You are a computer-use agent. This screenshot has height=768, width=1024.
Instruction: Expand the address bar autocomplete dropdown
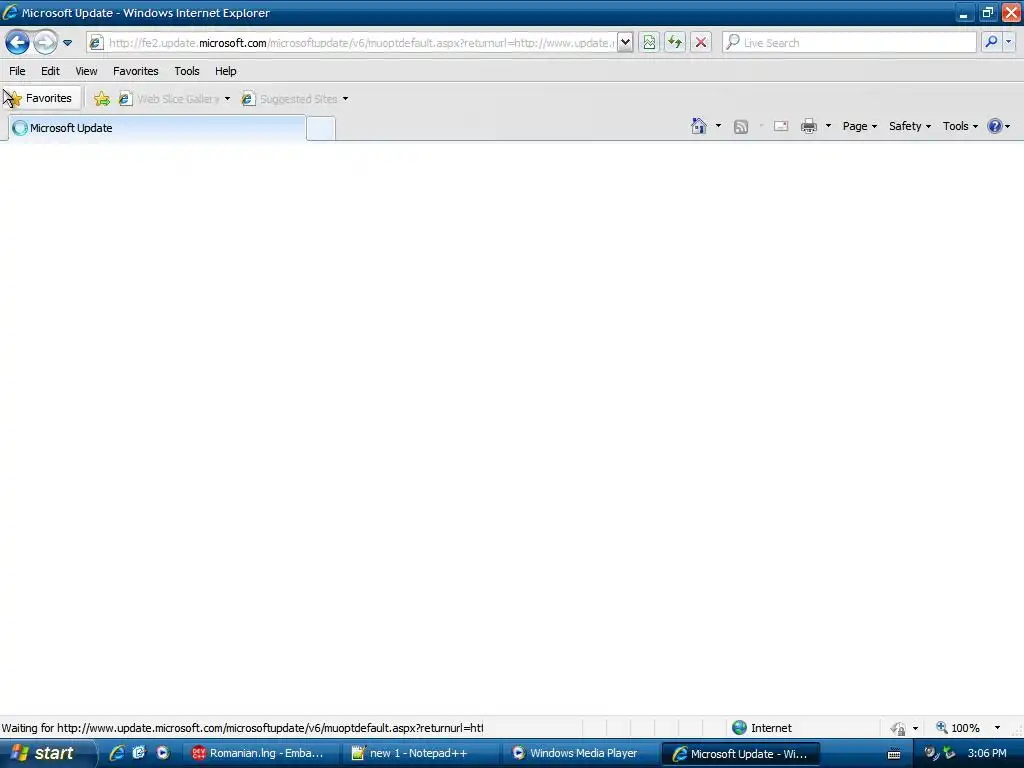[x=625, y=42]
